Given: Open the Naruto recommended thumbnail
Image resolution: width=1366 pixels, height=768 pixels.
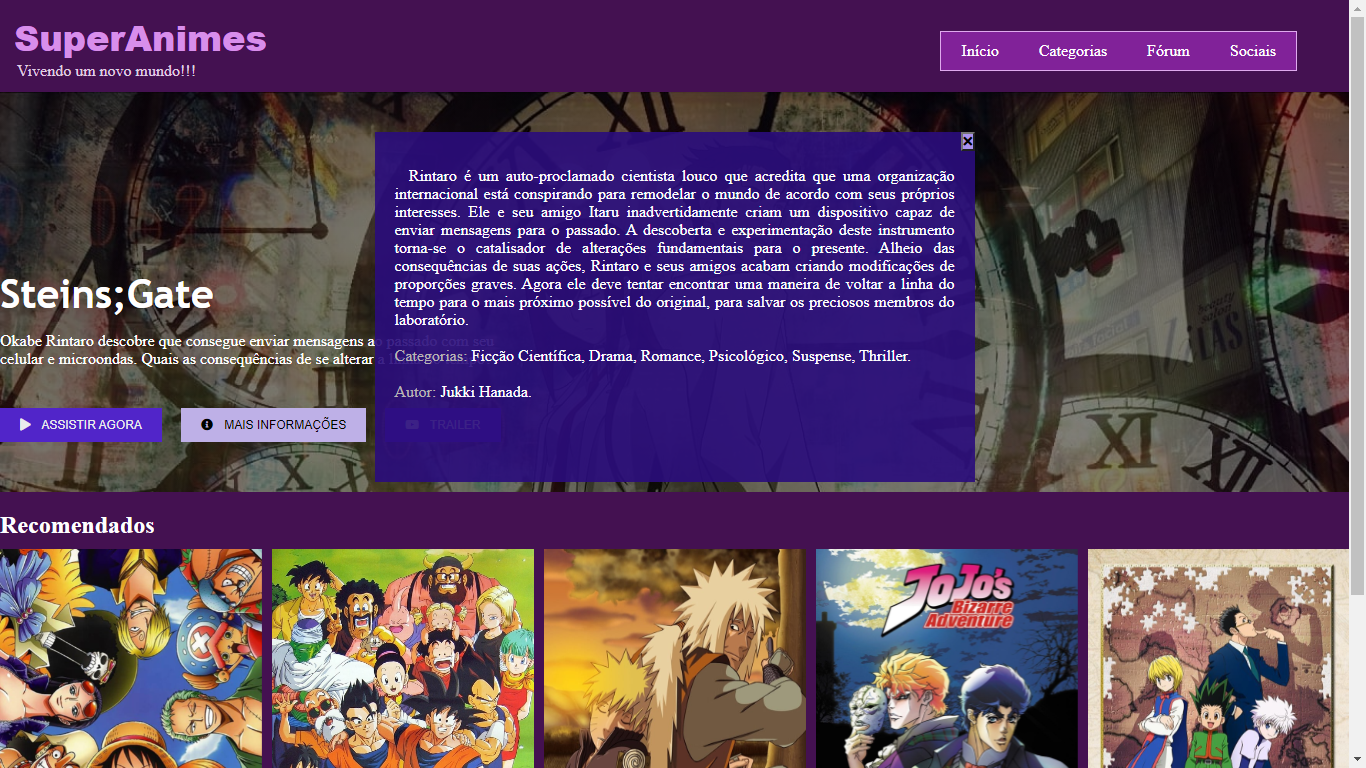Looking at the screenshot, I should (674, 660).
